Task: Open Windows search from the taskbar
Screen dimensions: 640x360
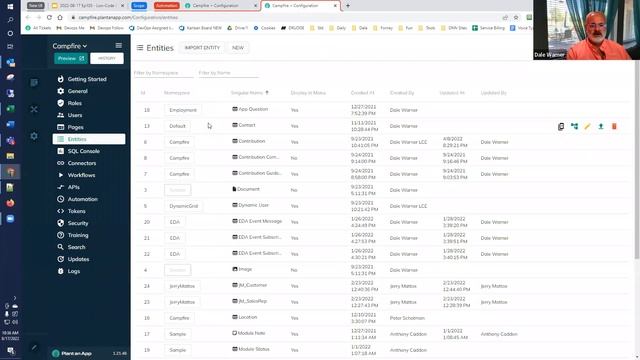Action: click(10, 20)
